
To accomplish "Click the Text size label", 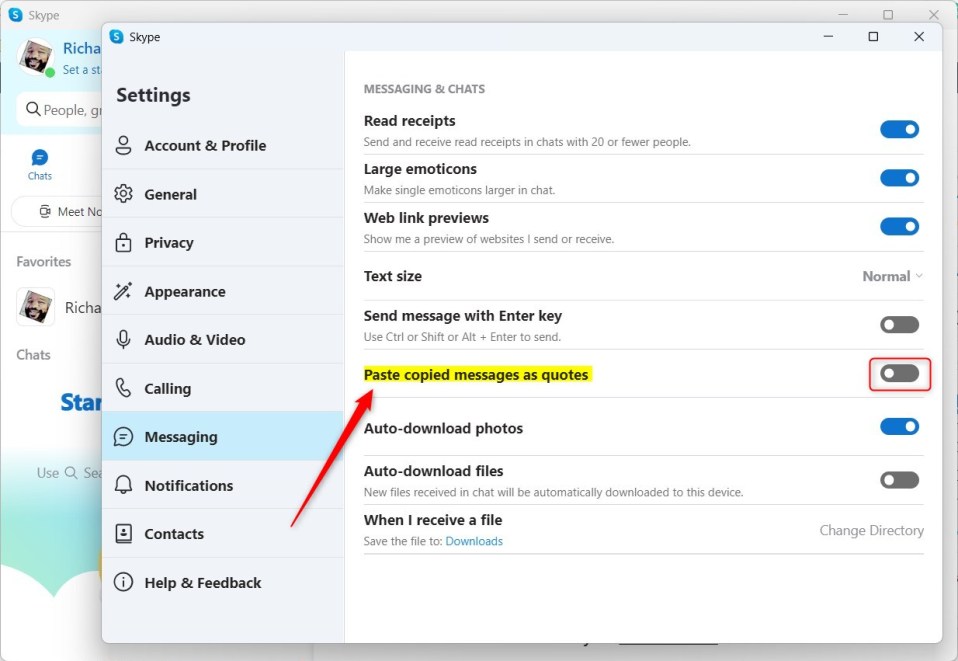I will point(393,276).
